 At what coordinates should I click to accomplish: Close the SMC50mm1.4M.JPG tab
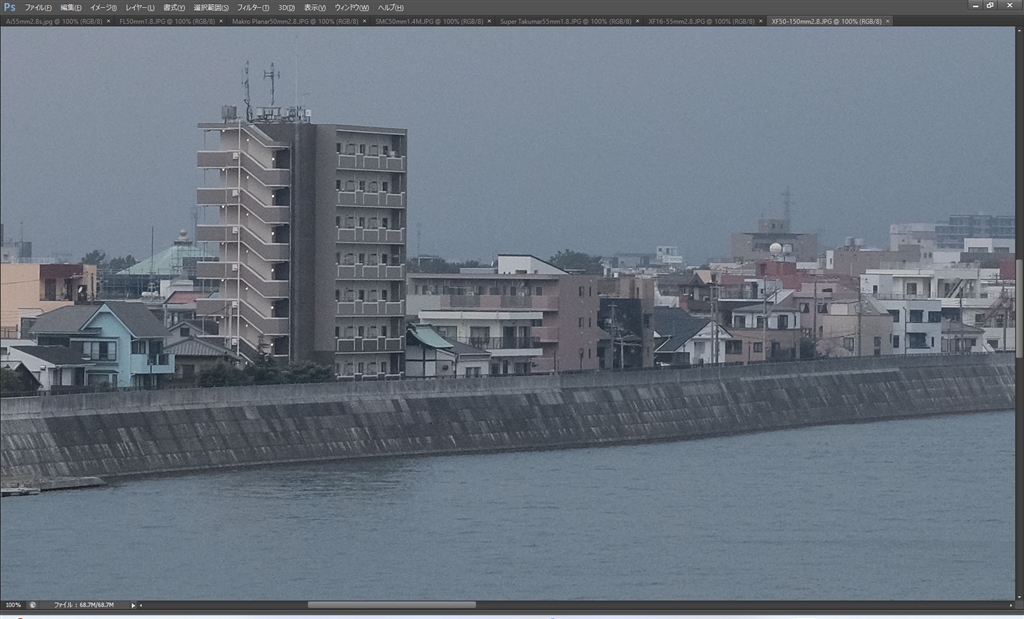489,22
